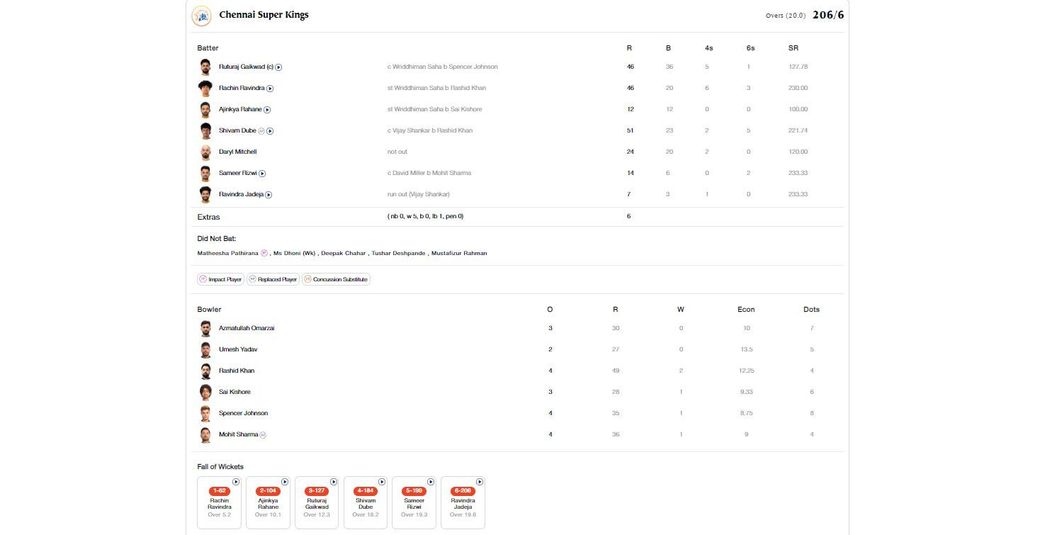Click play icon beside Ravindra Jadeja's batter row

click(268, 194)
